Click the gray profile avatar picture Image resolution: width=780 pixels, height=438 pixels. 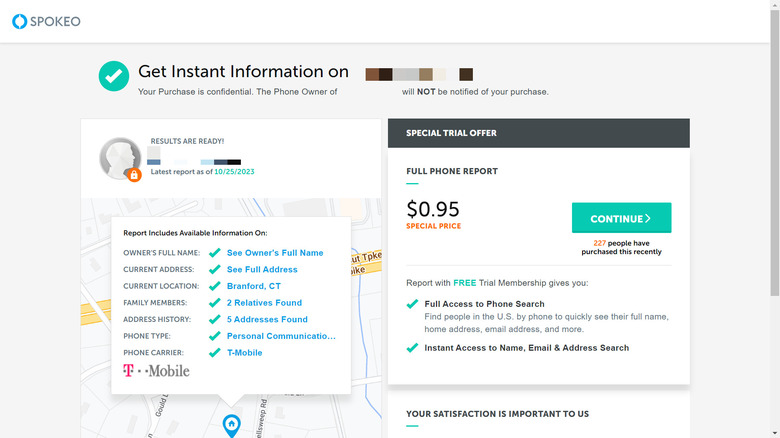tap(119, 157)
